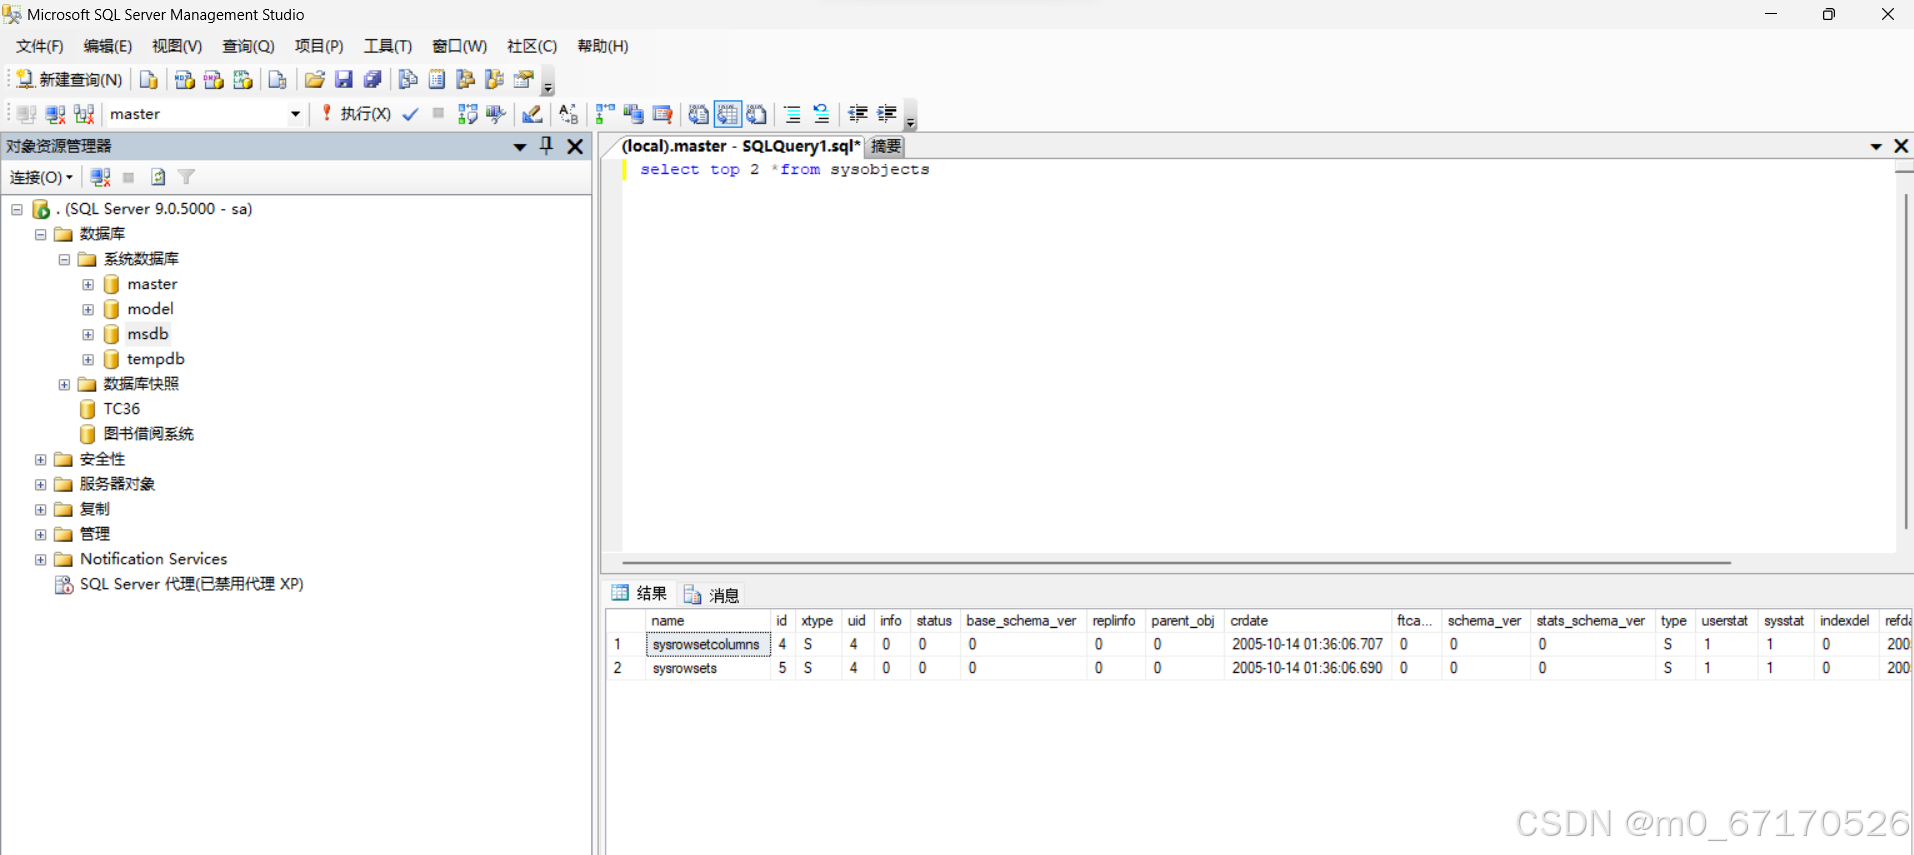Click the Decrease Indent icon

(x=858, y=114)
